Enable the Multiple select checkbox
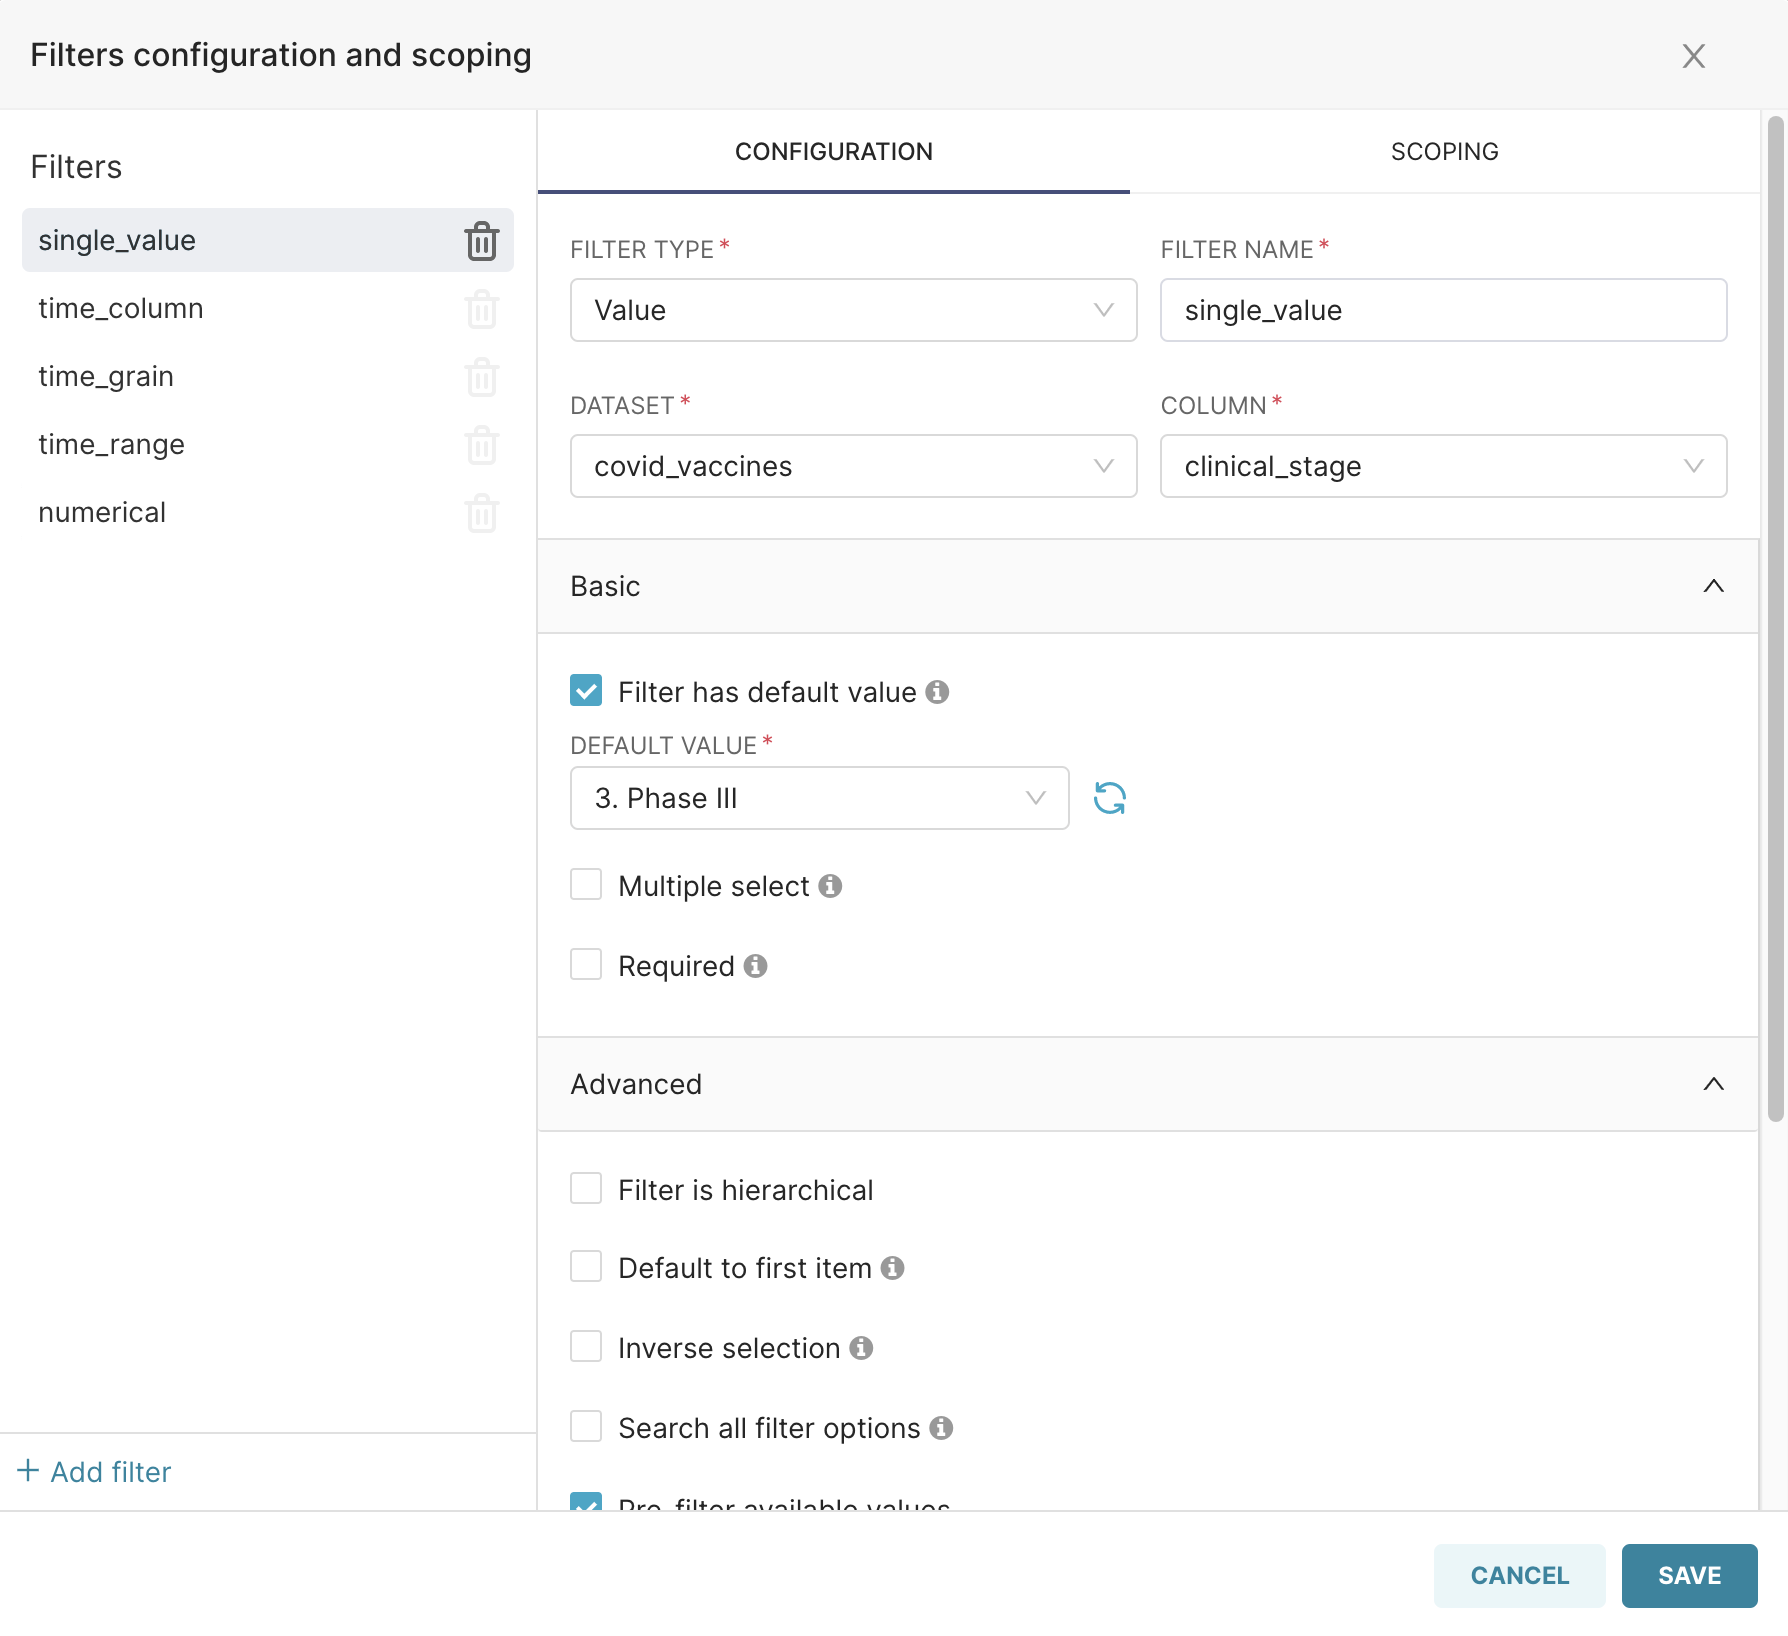Viewport: 1788px width, 1636px height. 586,885
